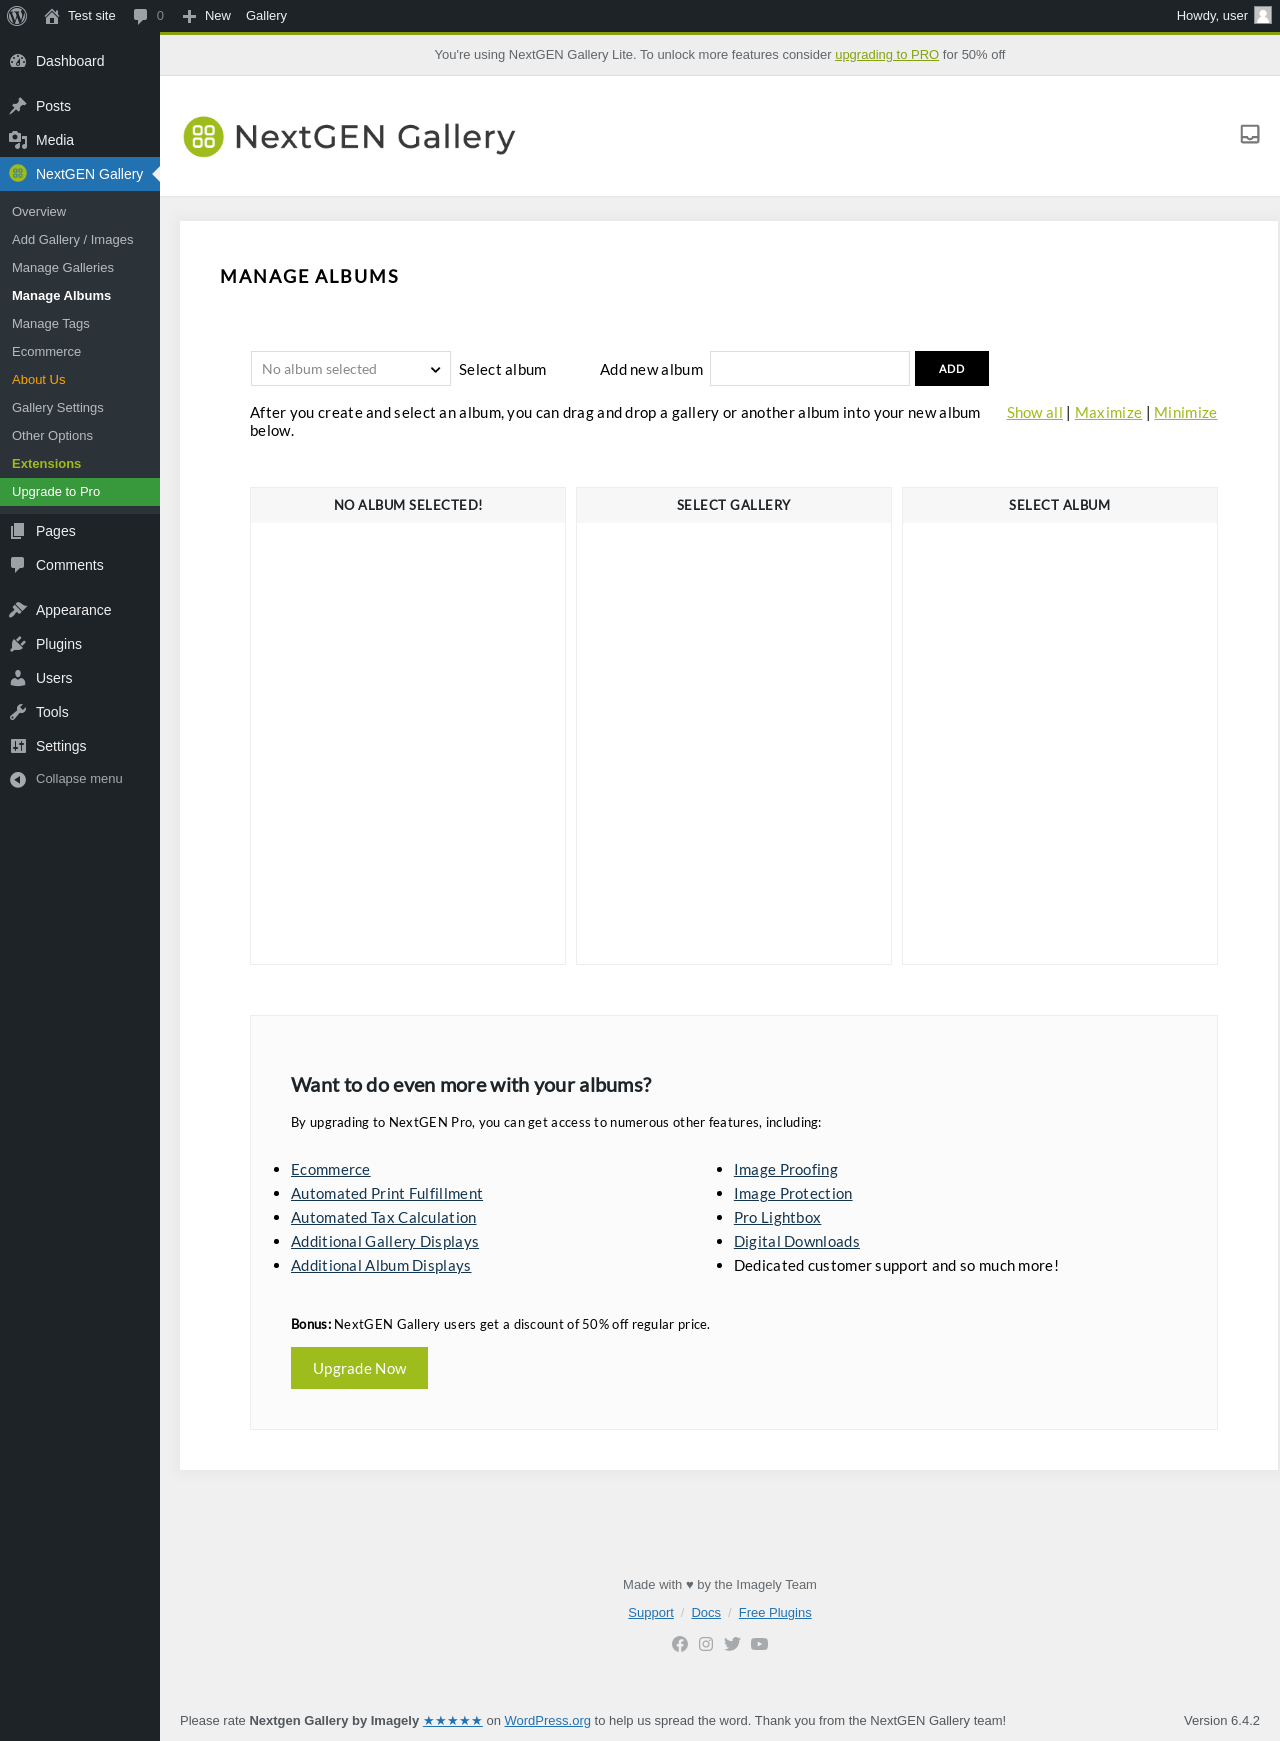Image resolution: width=1280 pixels, height=1741 pixels.
Task: Open Gallery Settings submenu item
Action: [58, 408]
